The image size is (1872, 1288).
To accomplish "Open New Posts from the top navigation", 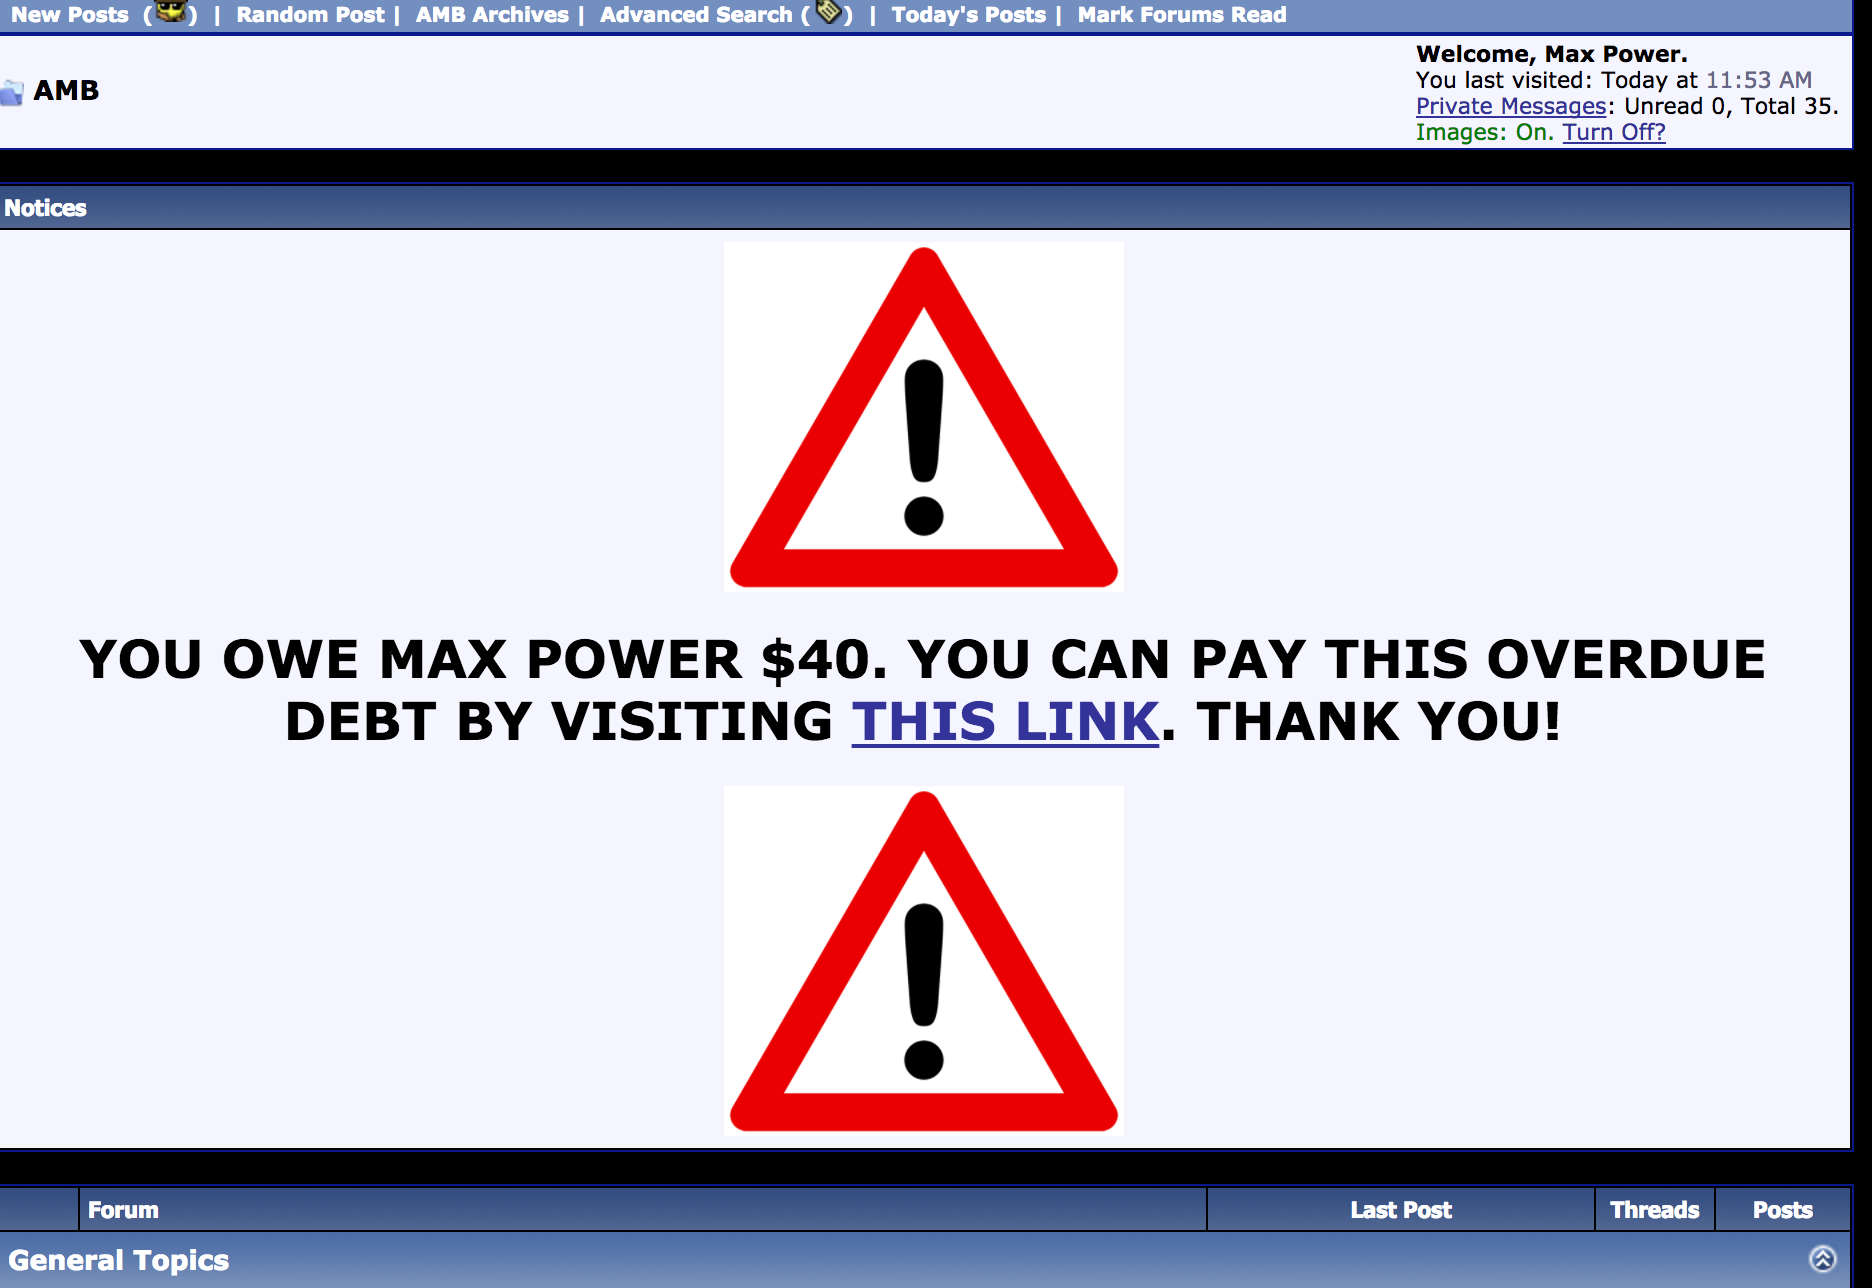I will click(x=70, y=15).
